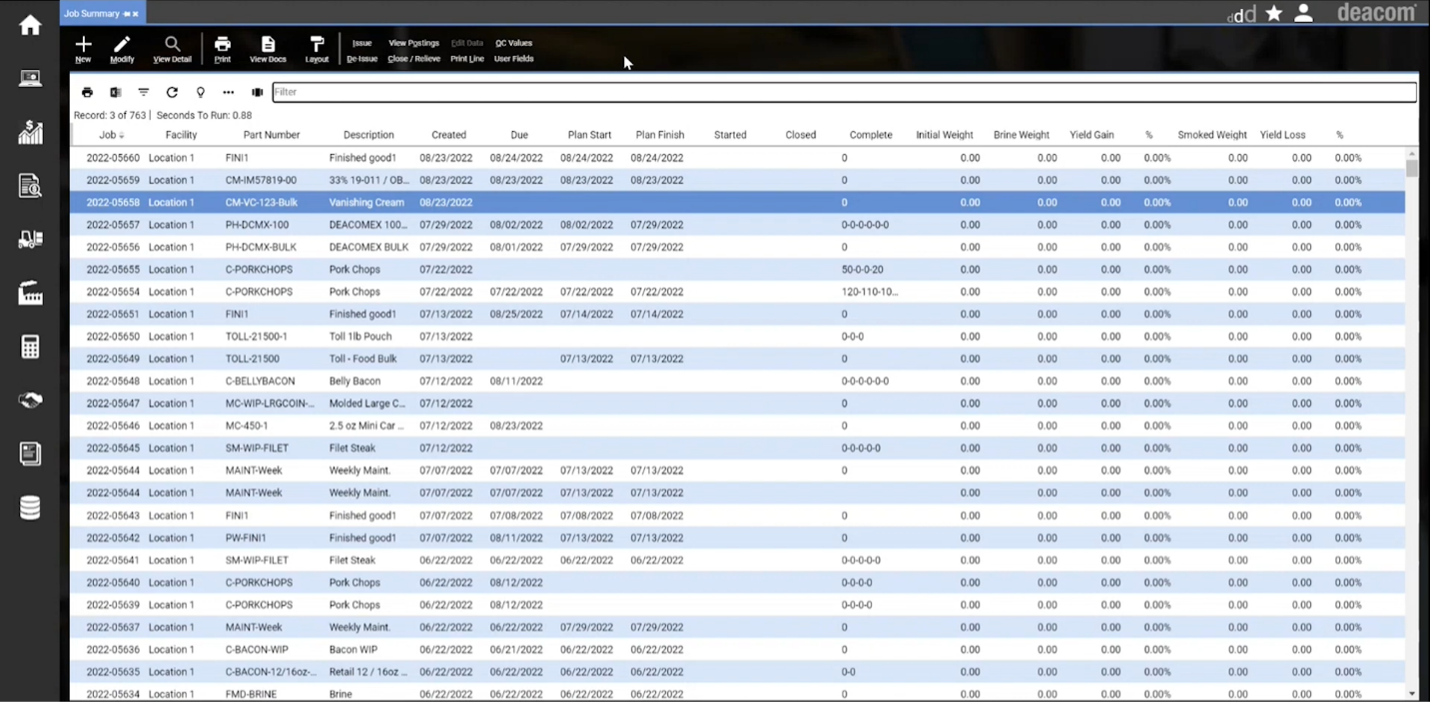Open QC Values from the ribbon
Screen dimensions: 1430x705
(513, 43)
